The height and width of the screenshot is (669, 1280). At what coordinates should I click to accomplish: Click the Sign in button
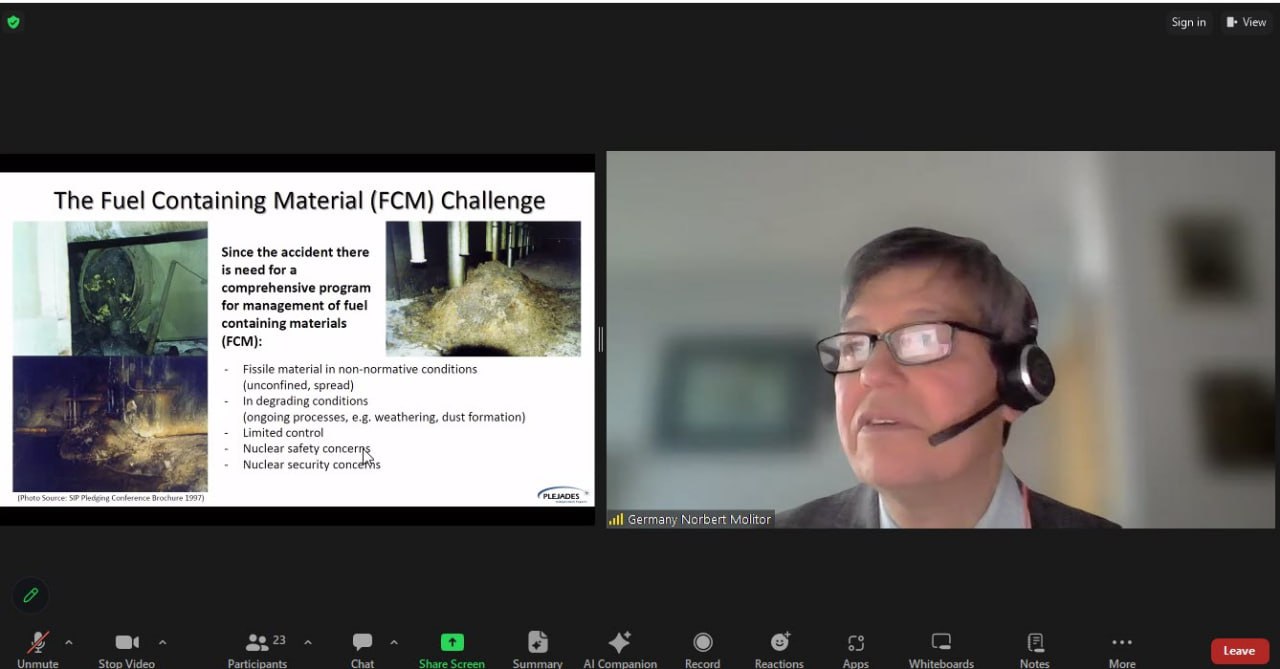click(x=1188, y=22)
